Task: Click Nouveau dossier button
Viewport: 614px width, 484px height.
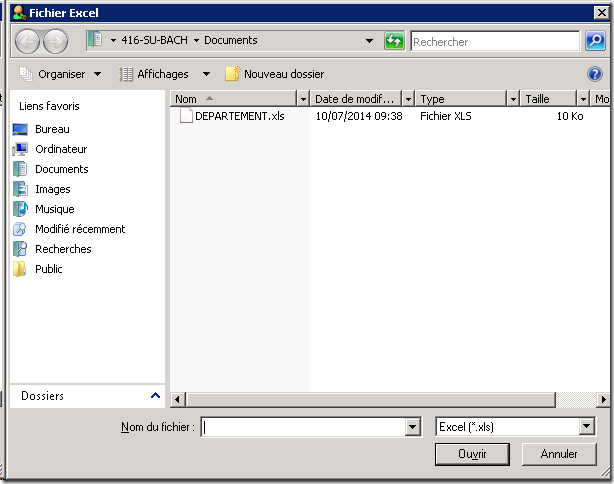Action: point(275,74)
